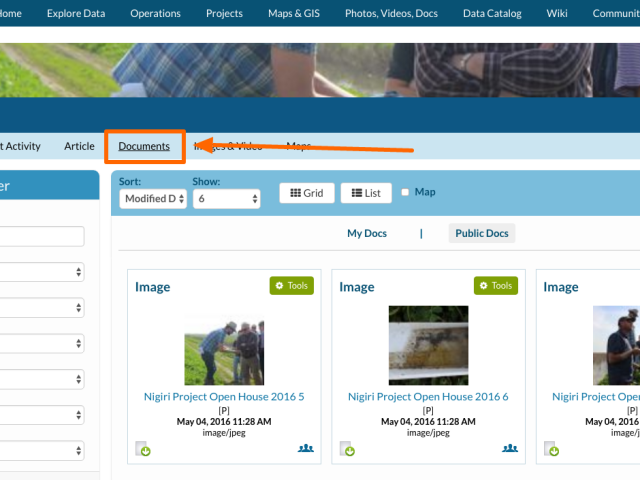
Task: Select the Activity tab
Action: coord(20,146)
